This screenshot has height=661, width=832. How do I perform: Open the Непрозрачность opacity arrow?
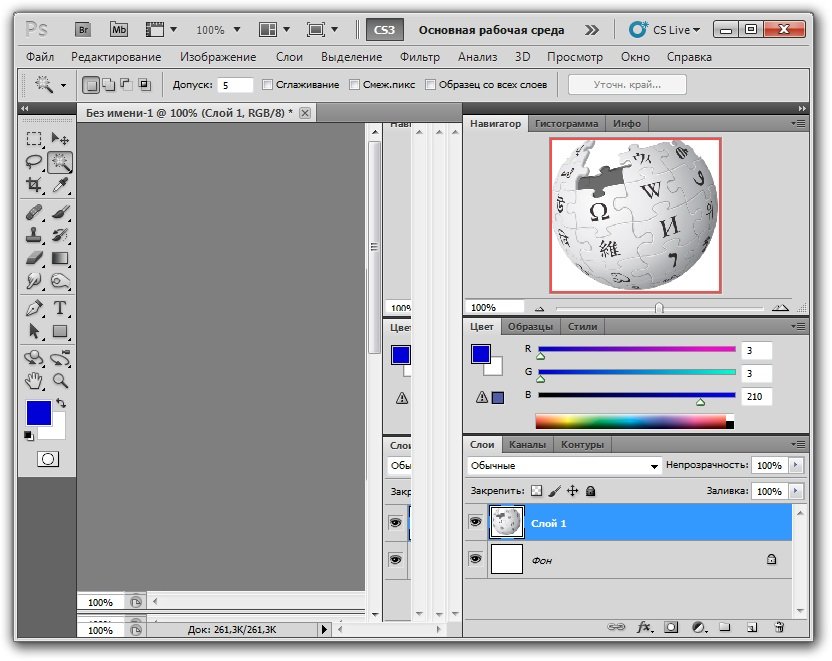coord(796,466)
